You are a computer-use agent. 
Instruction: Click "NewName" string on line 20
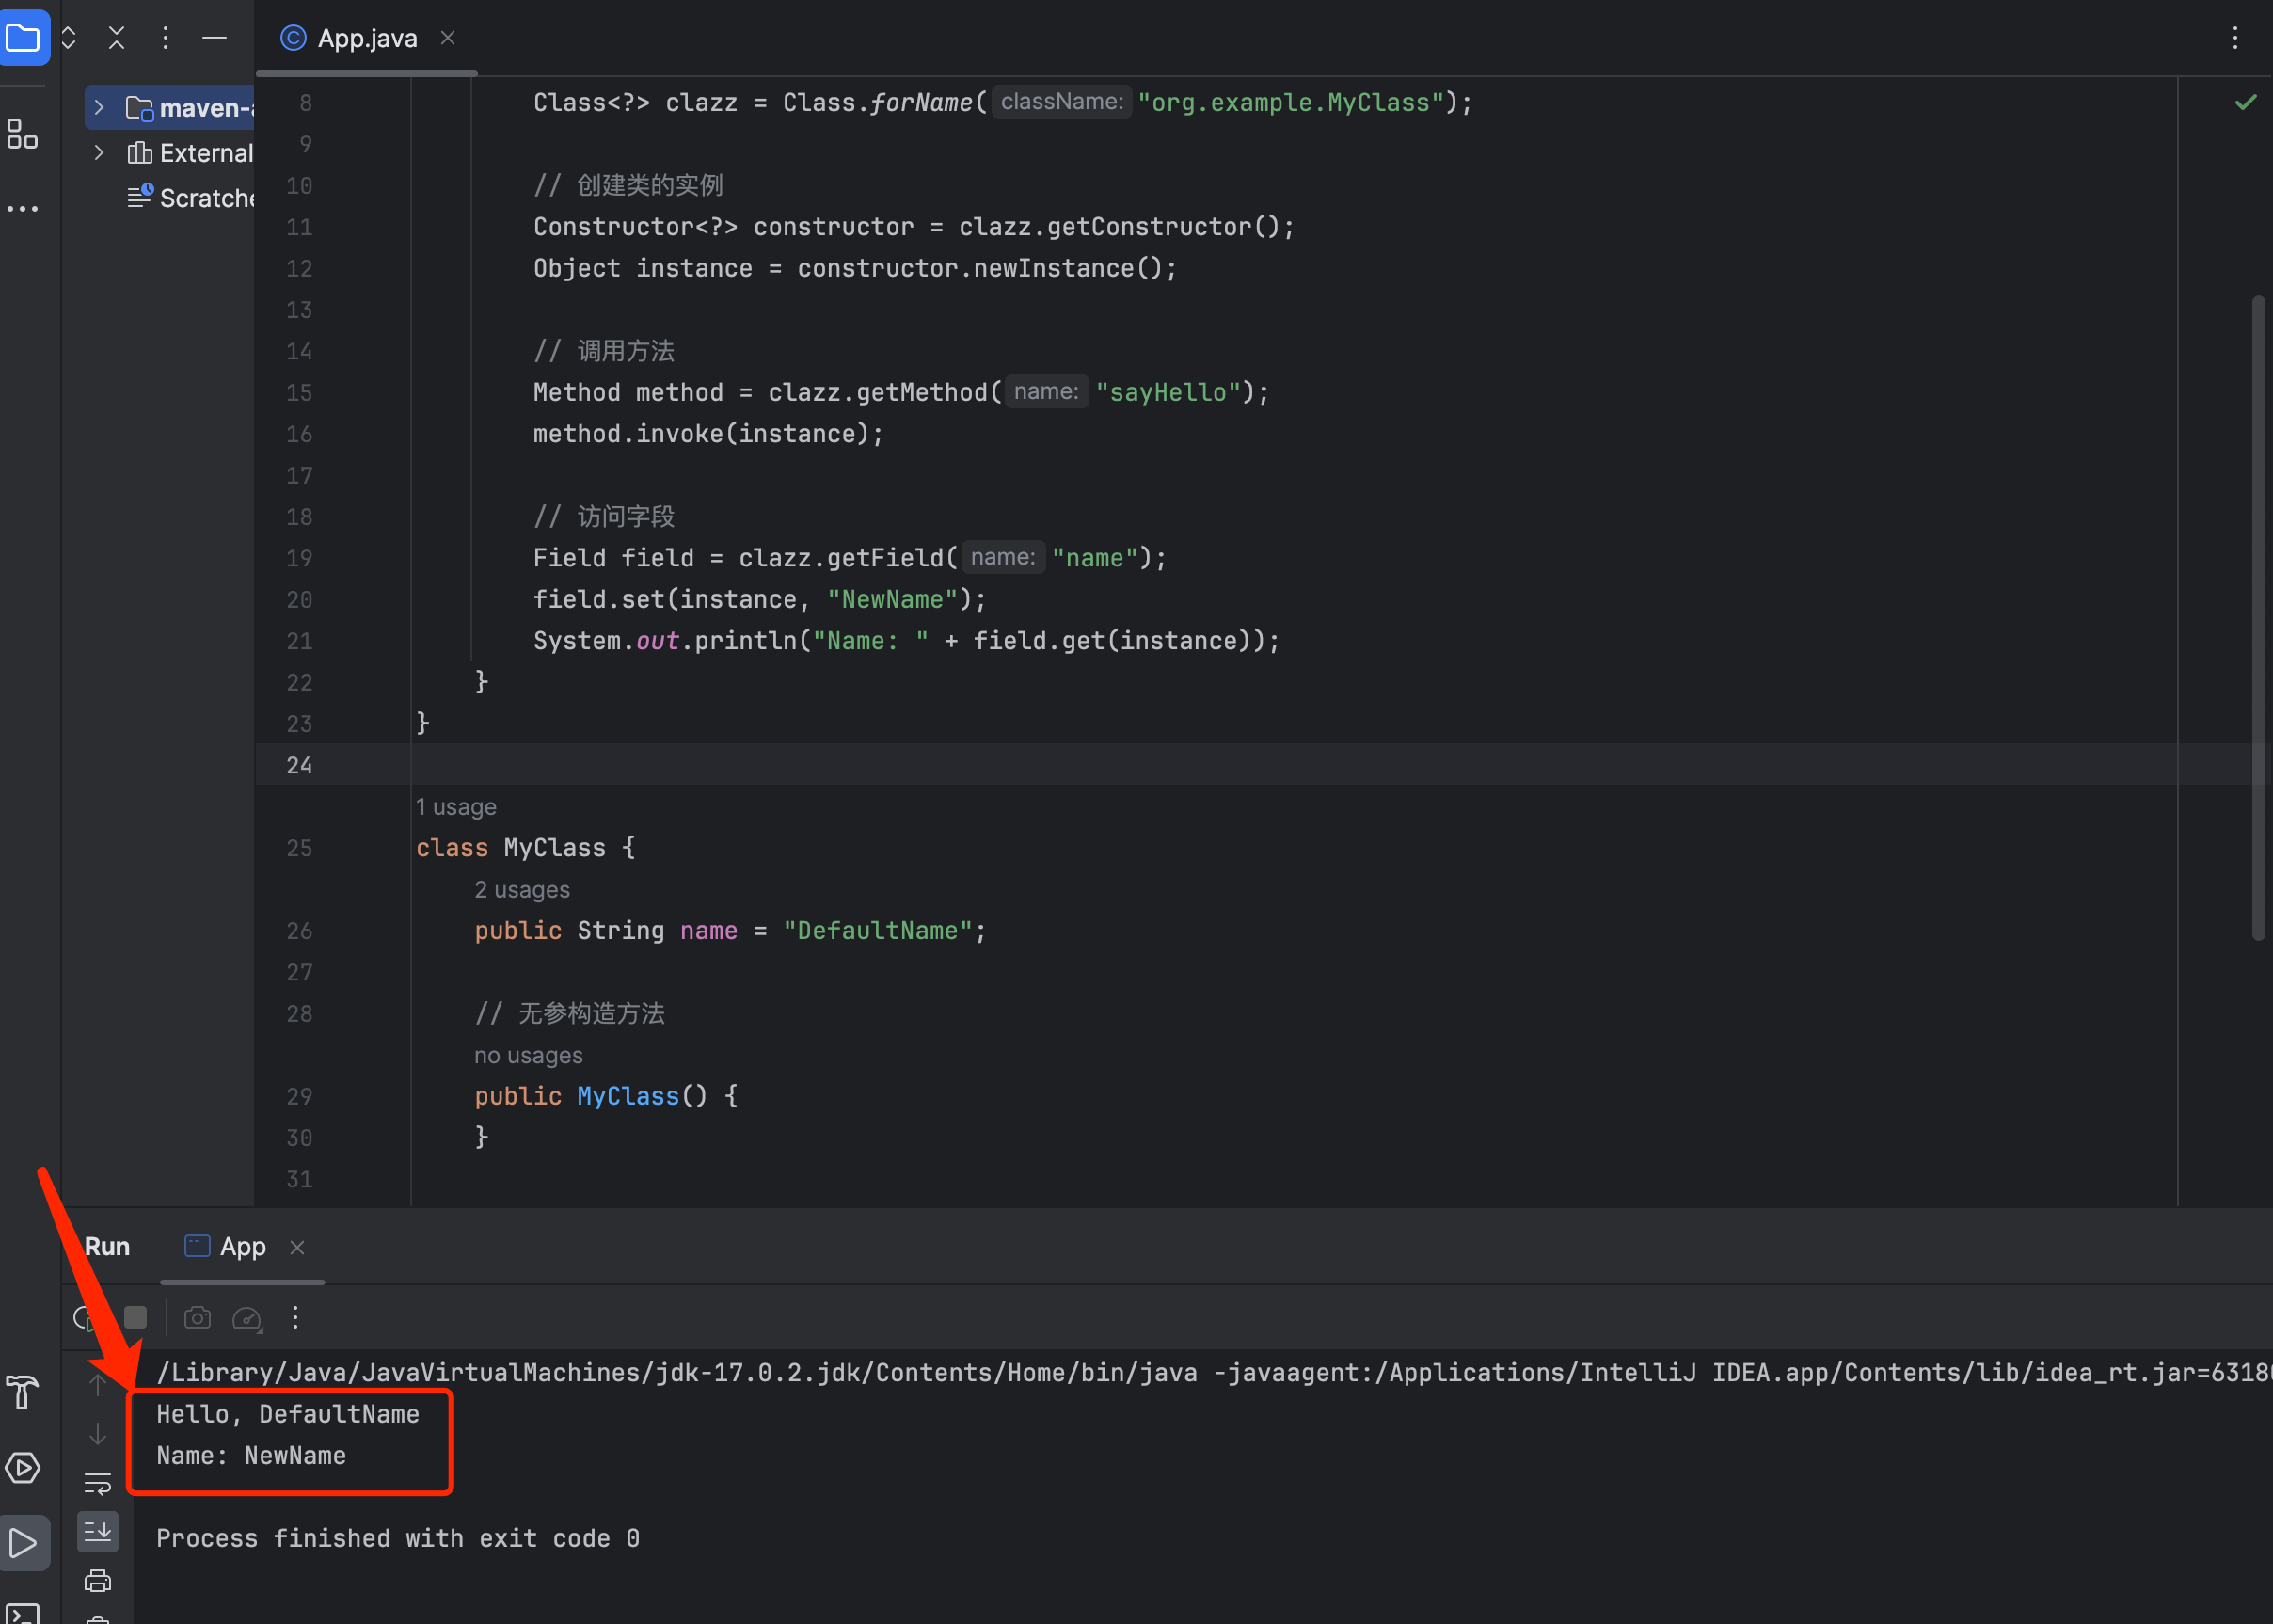coord(892,600)
